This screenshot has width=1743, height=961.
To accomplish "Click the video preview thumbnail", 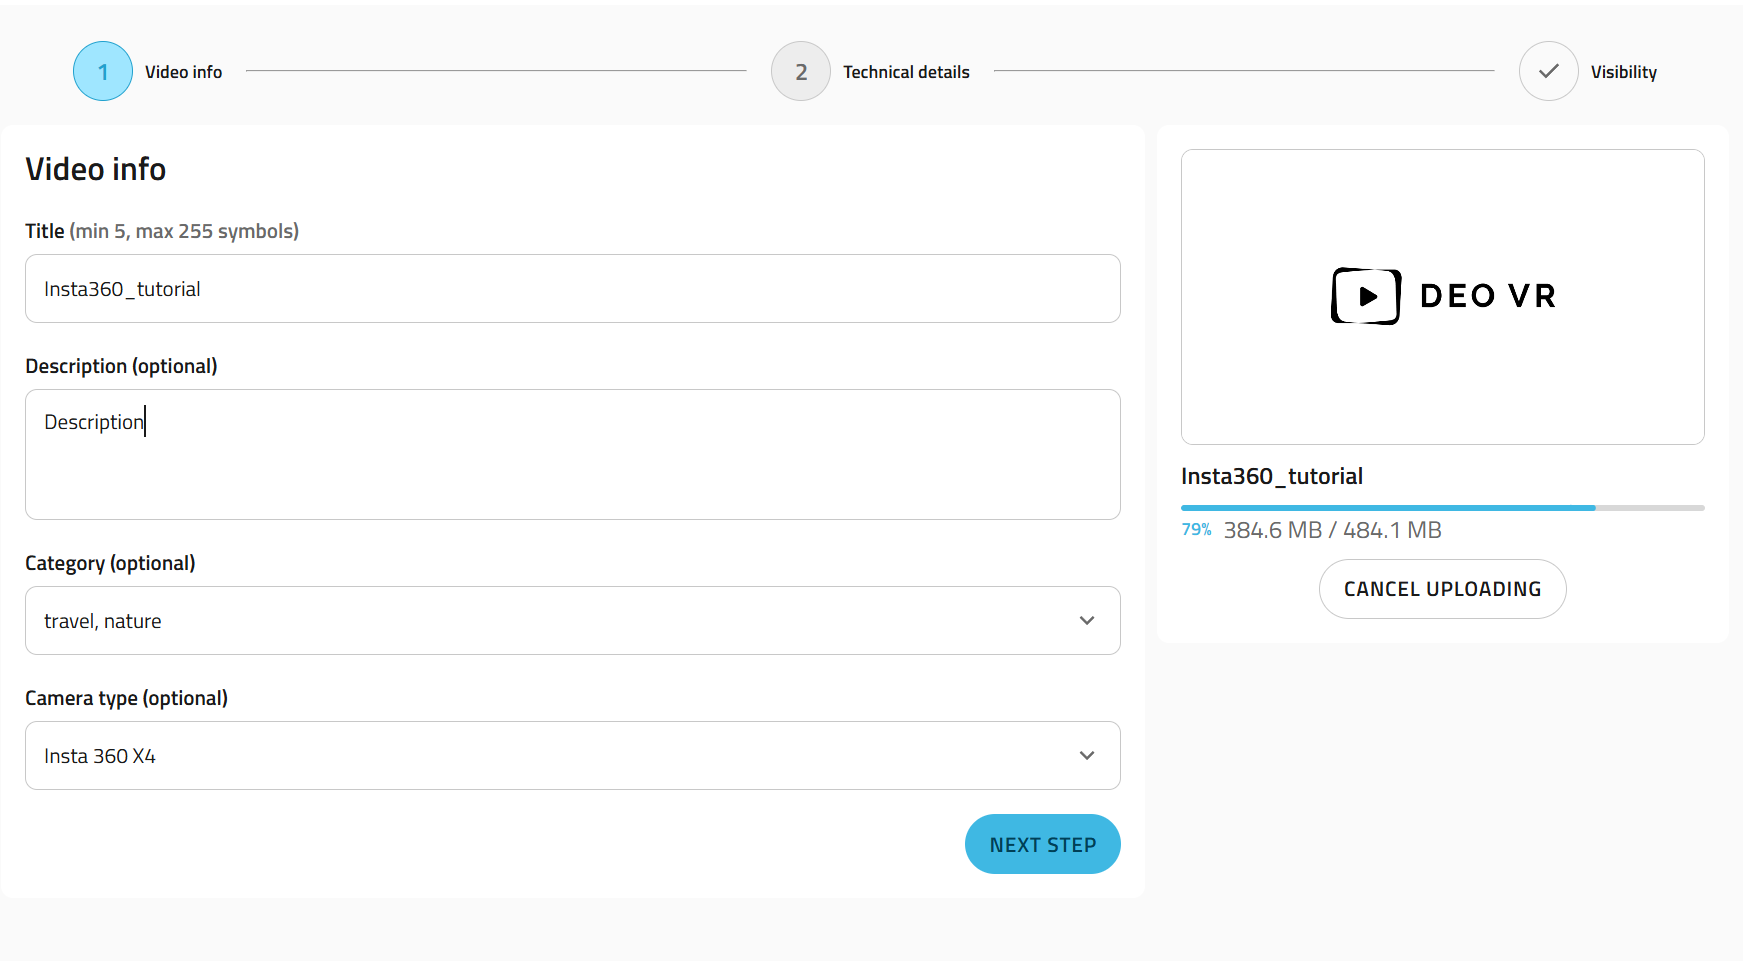I will [x=1443, y=297].
